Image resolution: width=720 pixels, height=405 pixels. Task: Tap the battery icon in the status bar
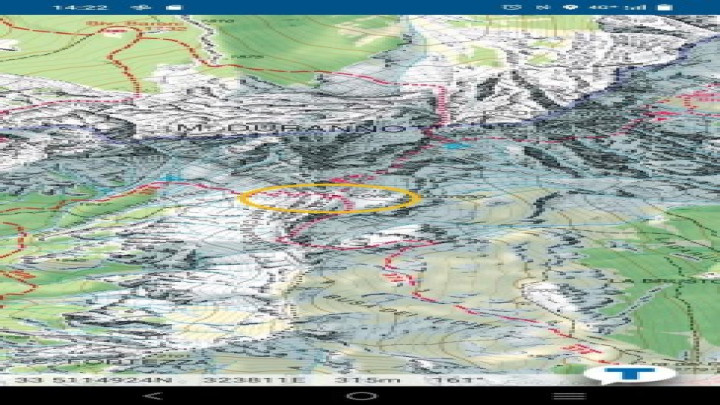[664, 7]
